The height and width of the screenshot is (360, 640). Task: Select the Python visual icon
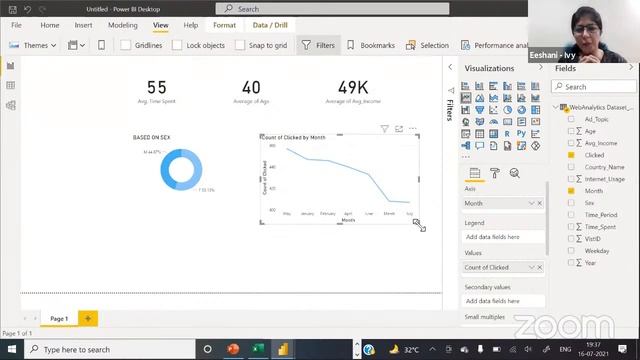(x=521, y=133)
